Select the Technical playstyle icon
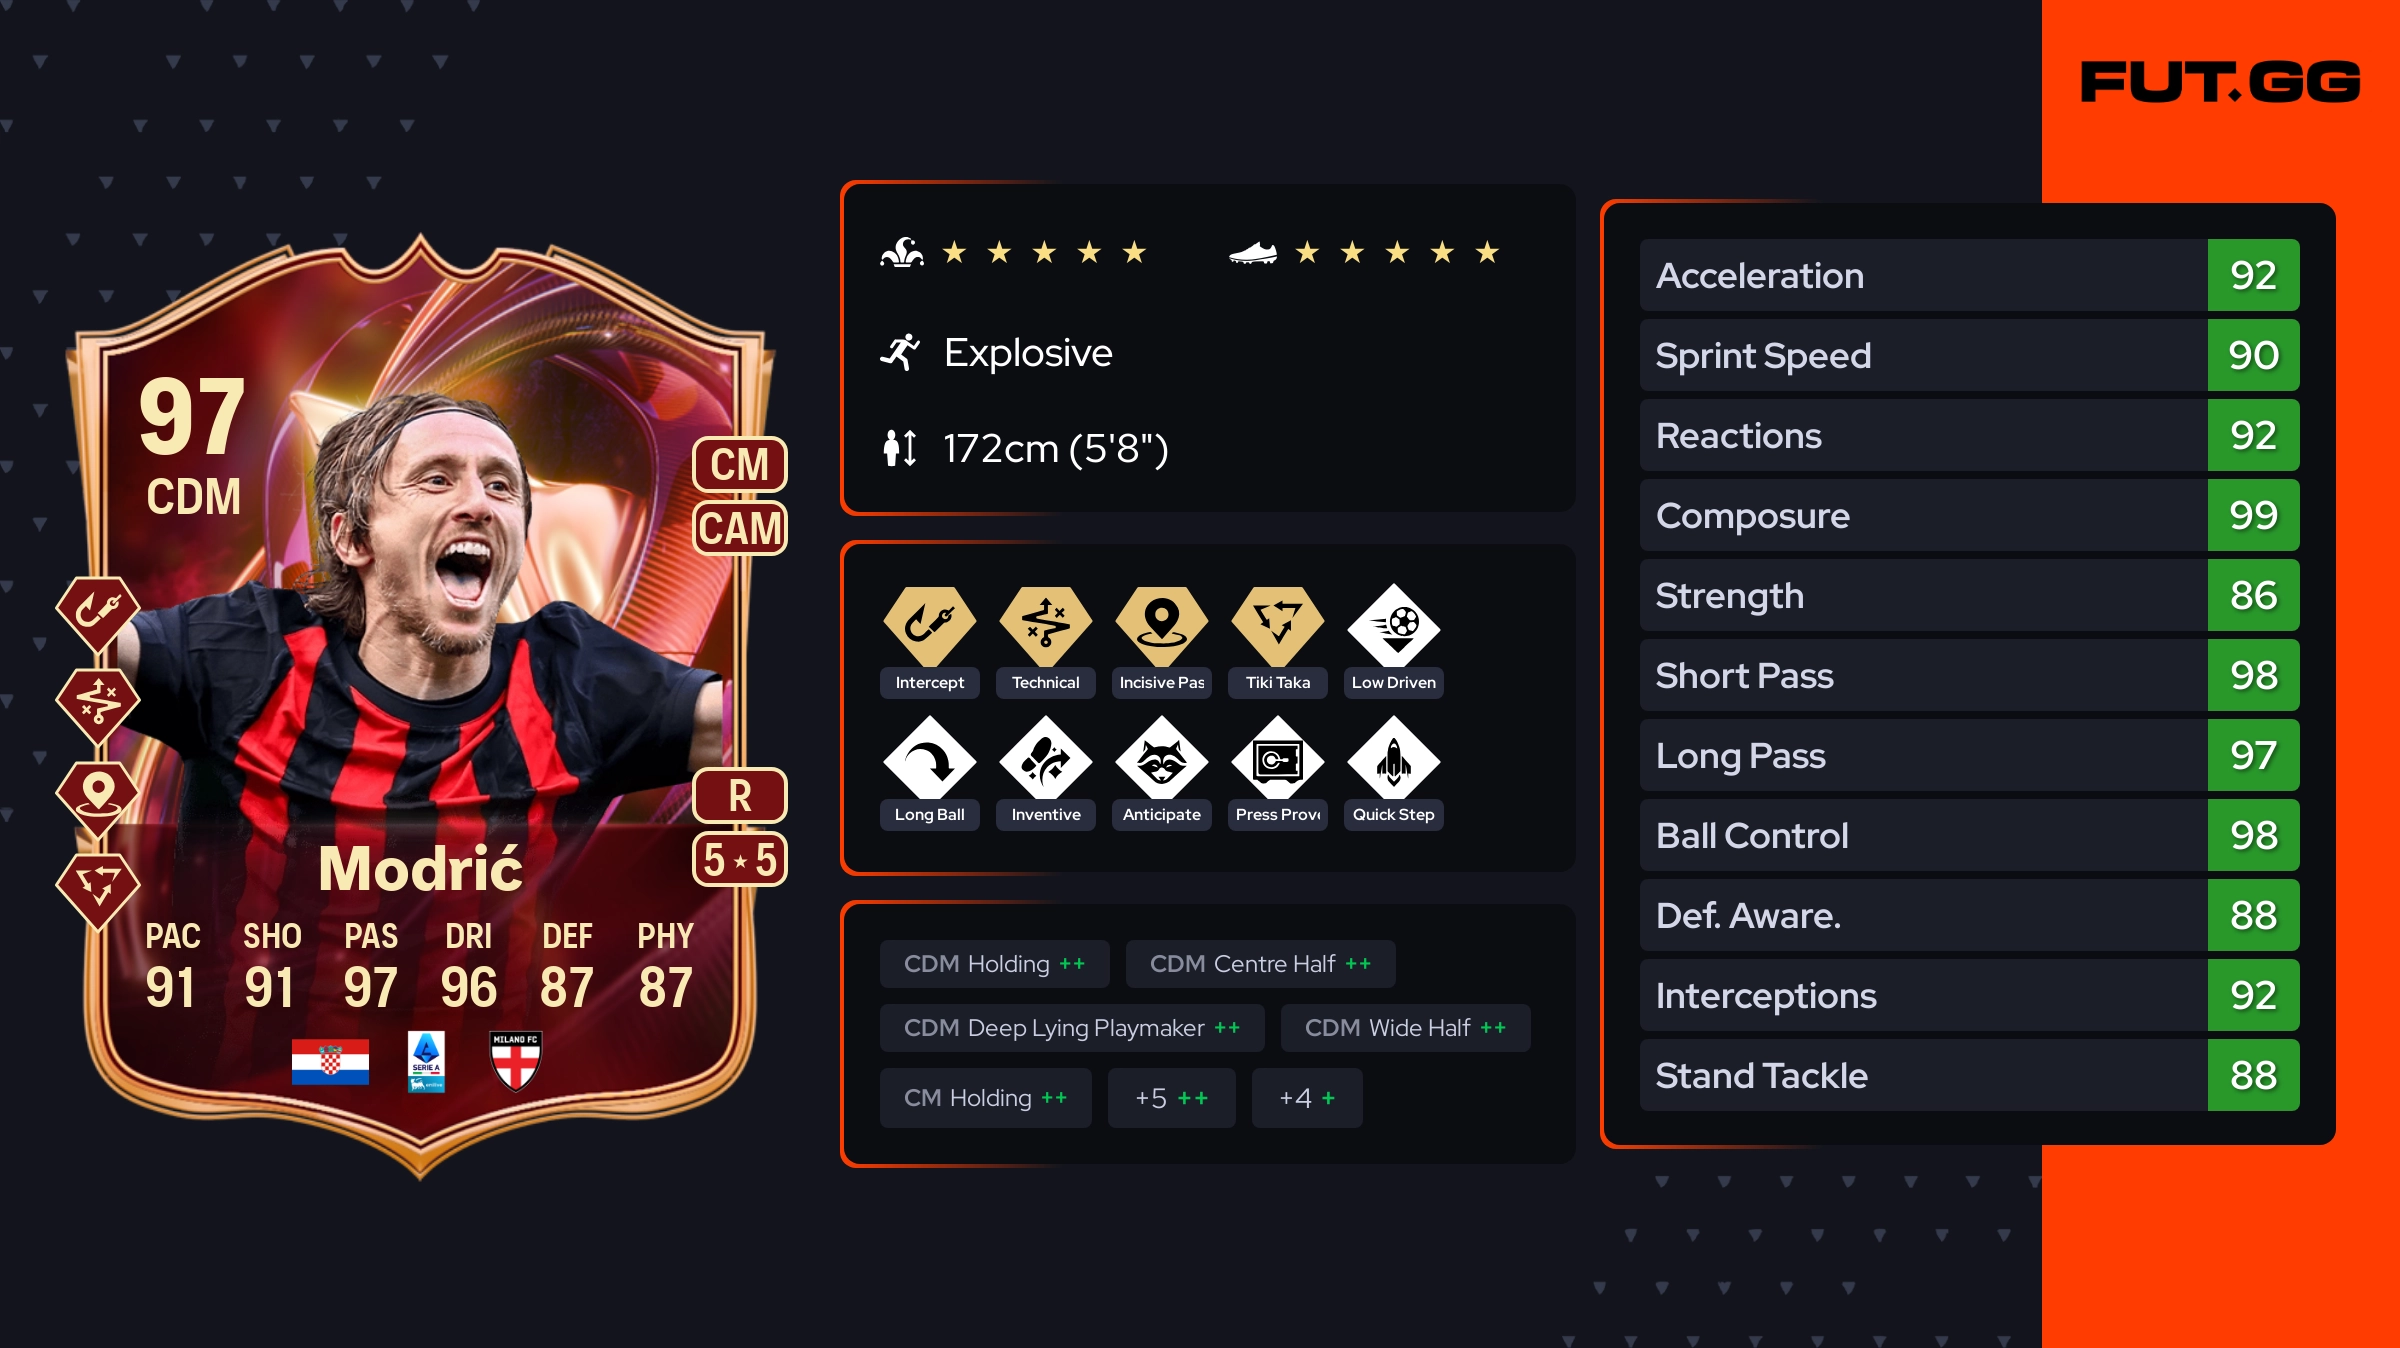 1045,626
